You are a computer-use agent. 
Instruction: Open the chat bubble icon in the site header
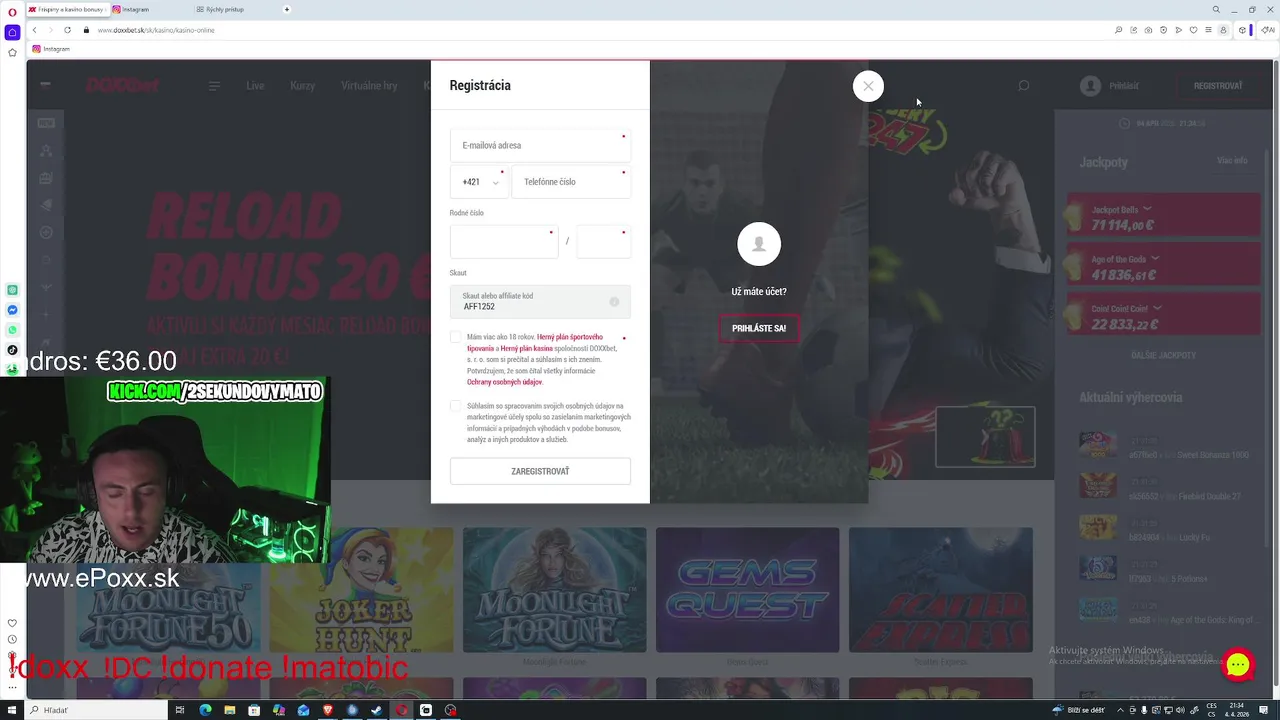1023,86
